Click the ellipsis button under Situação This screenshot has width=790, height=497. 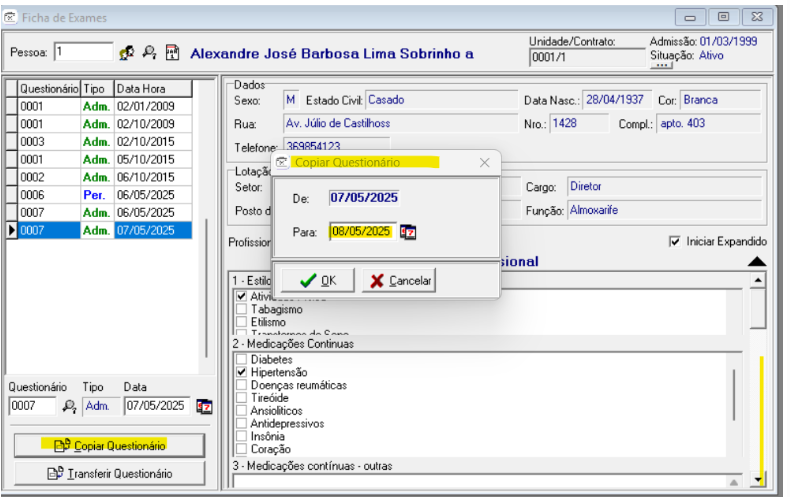[661, 67]
